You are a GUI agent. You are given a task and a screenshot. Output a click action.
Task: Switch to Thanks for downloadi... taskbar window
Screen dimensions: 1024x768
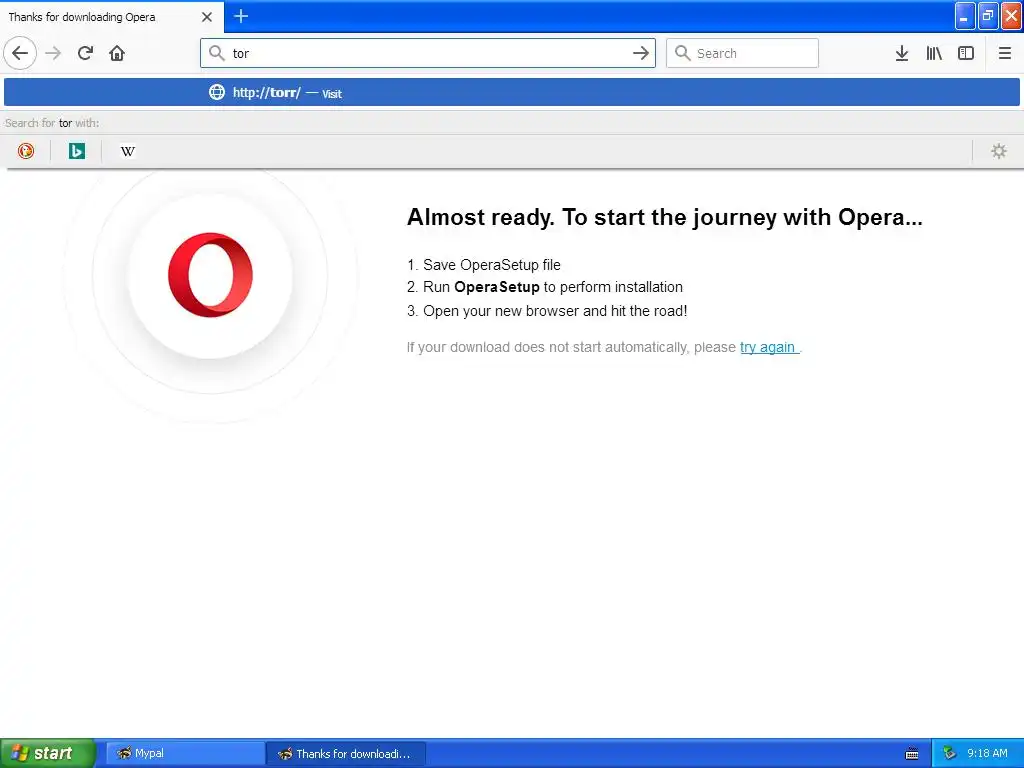click(x=346, y=754)
